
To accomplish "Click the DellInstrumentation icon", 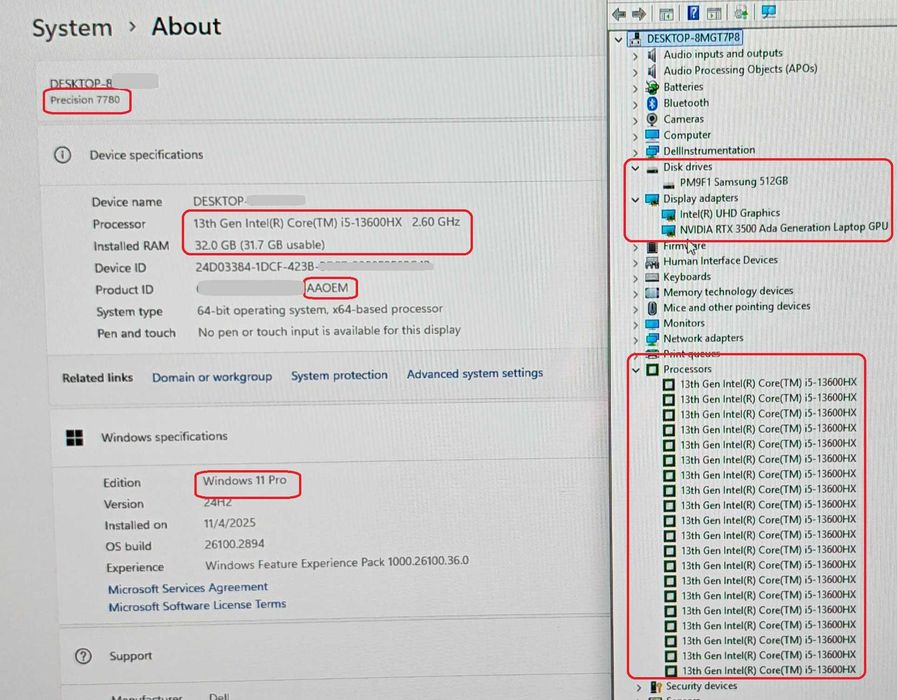I will click(x=652, y=151).
